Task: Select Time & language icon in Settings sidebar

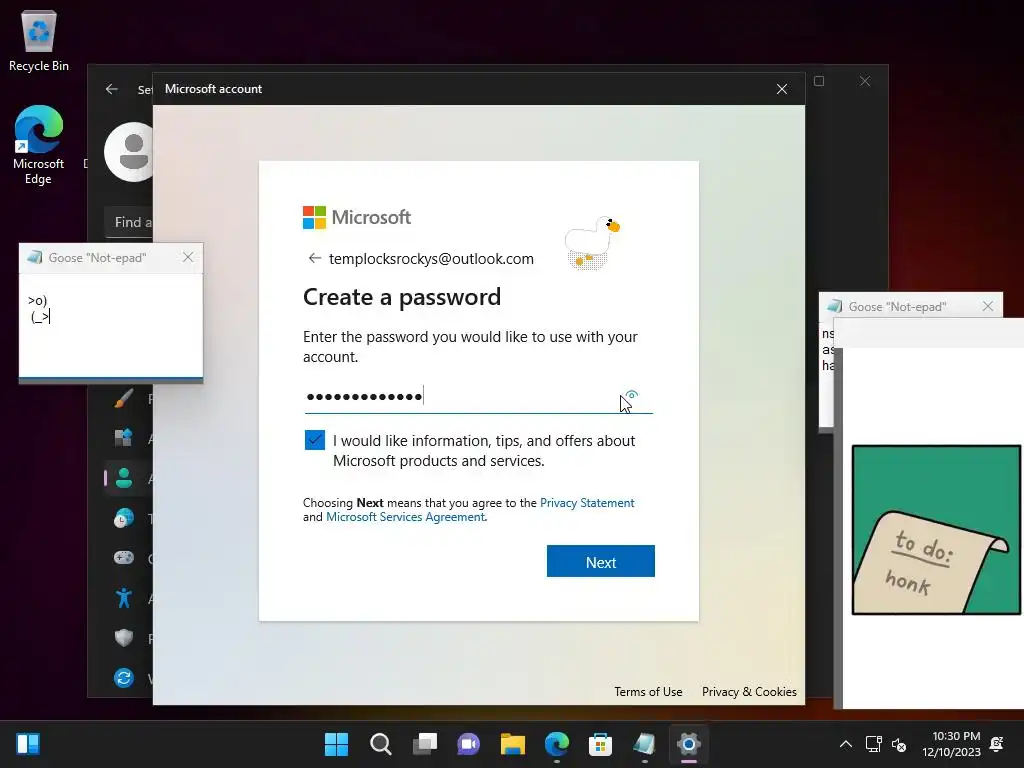Action: (x=123, y=518)
